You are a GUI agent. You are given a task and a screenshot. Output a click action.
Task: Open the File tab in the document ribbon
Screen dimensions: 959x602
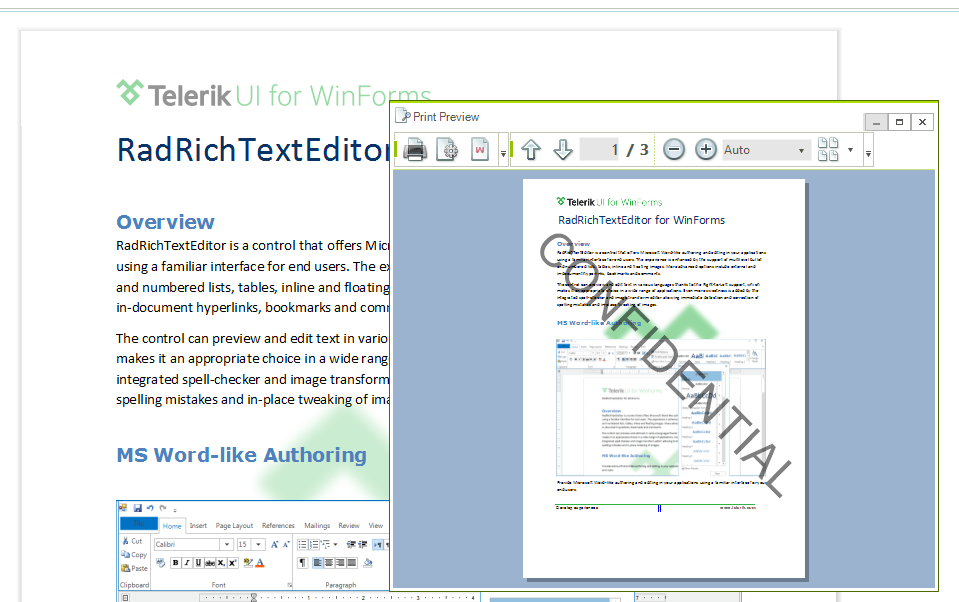pyautogui.click(x=139, y=524)
